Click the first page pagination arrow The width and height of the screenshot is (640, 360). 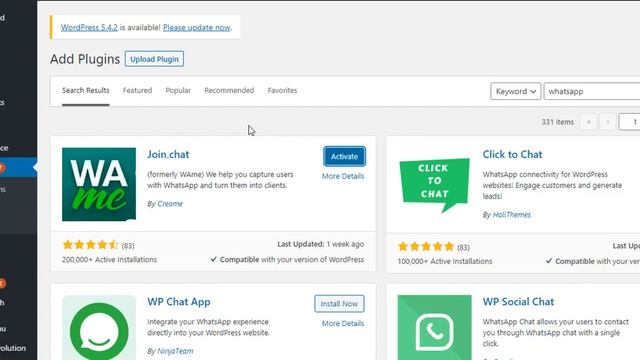pos(588,122)
